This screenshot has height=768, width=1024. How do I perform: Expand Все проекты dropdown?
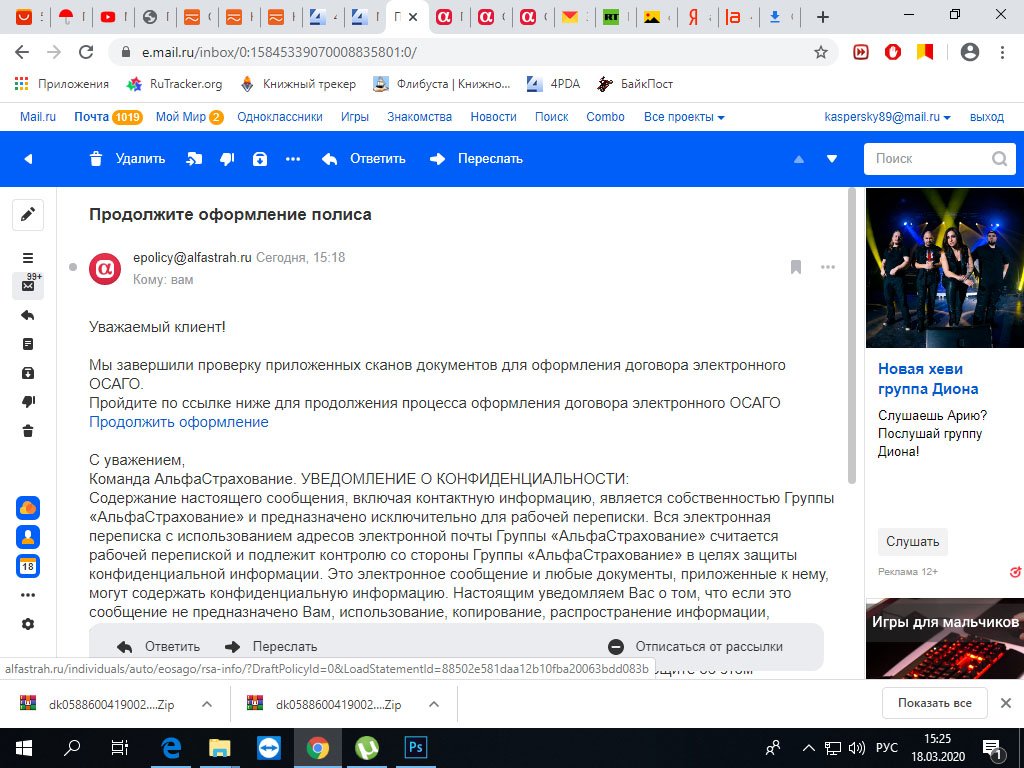tap(684, 117)
